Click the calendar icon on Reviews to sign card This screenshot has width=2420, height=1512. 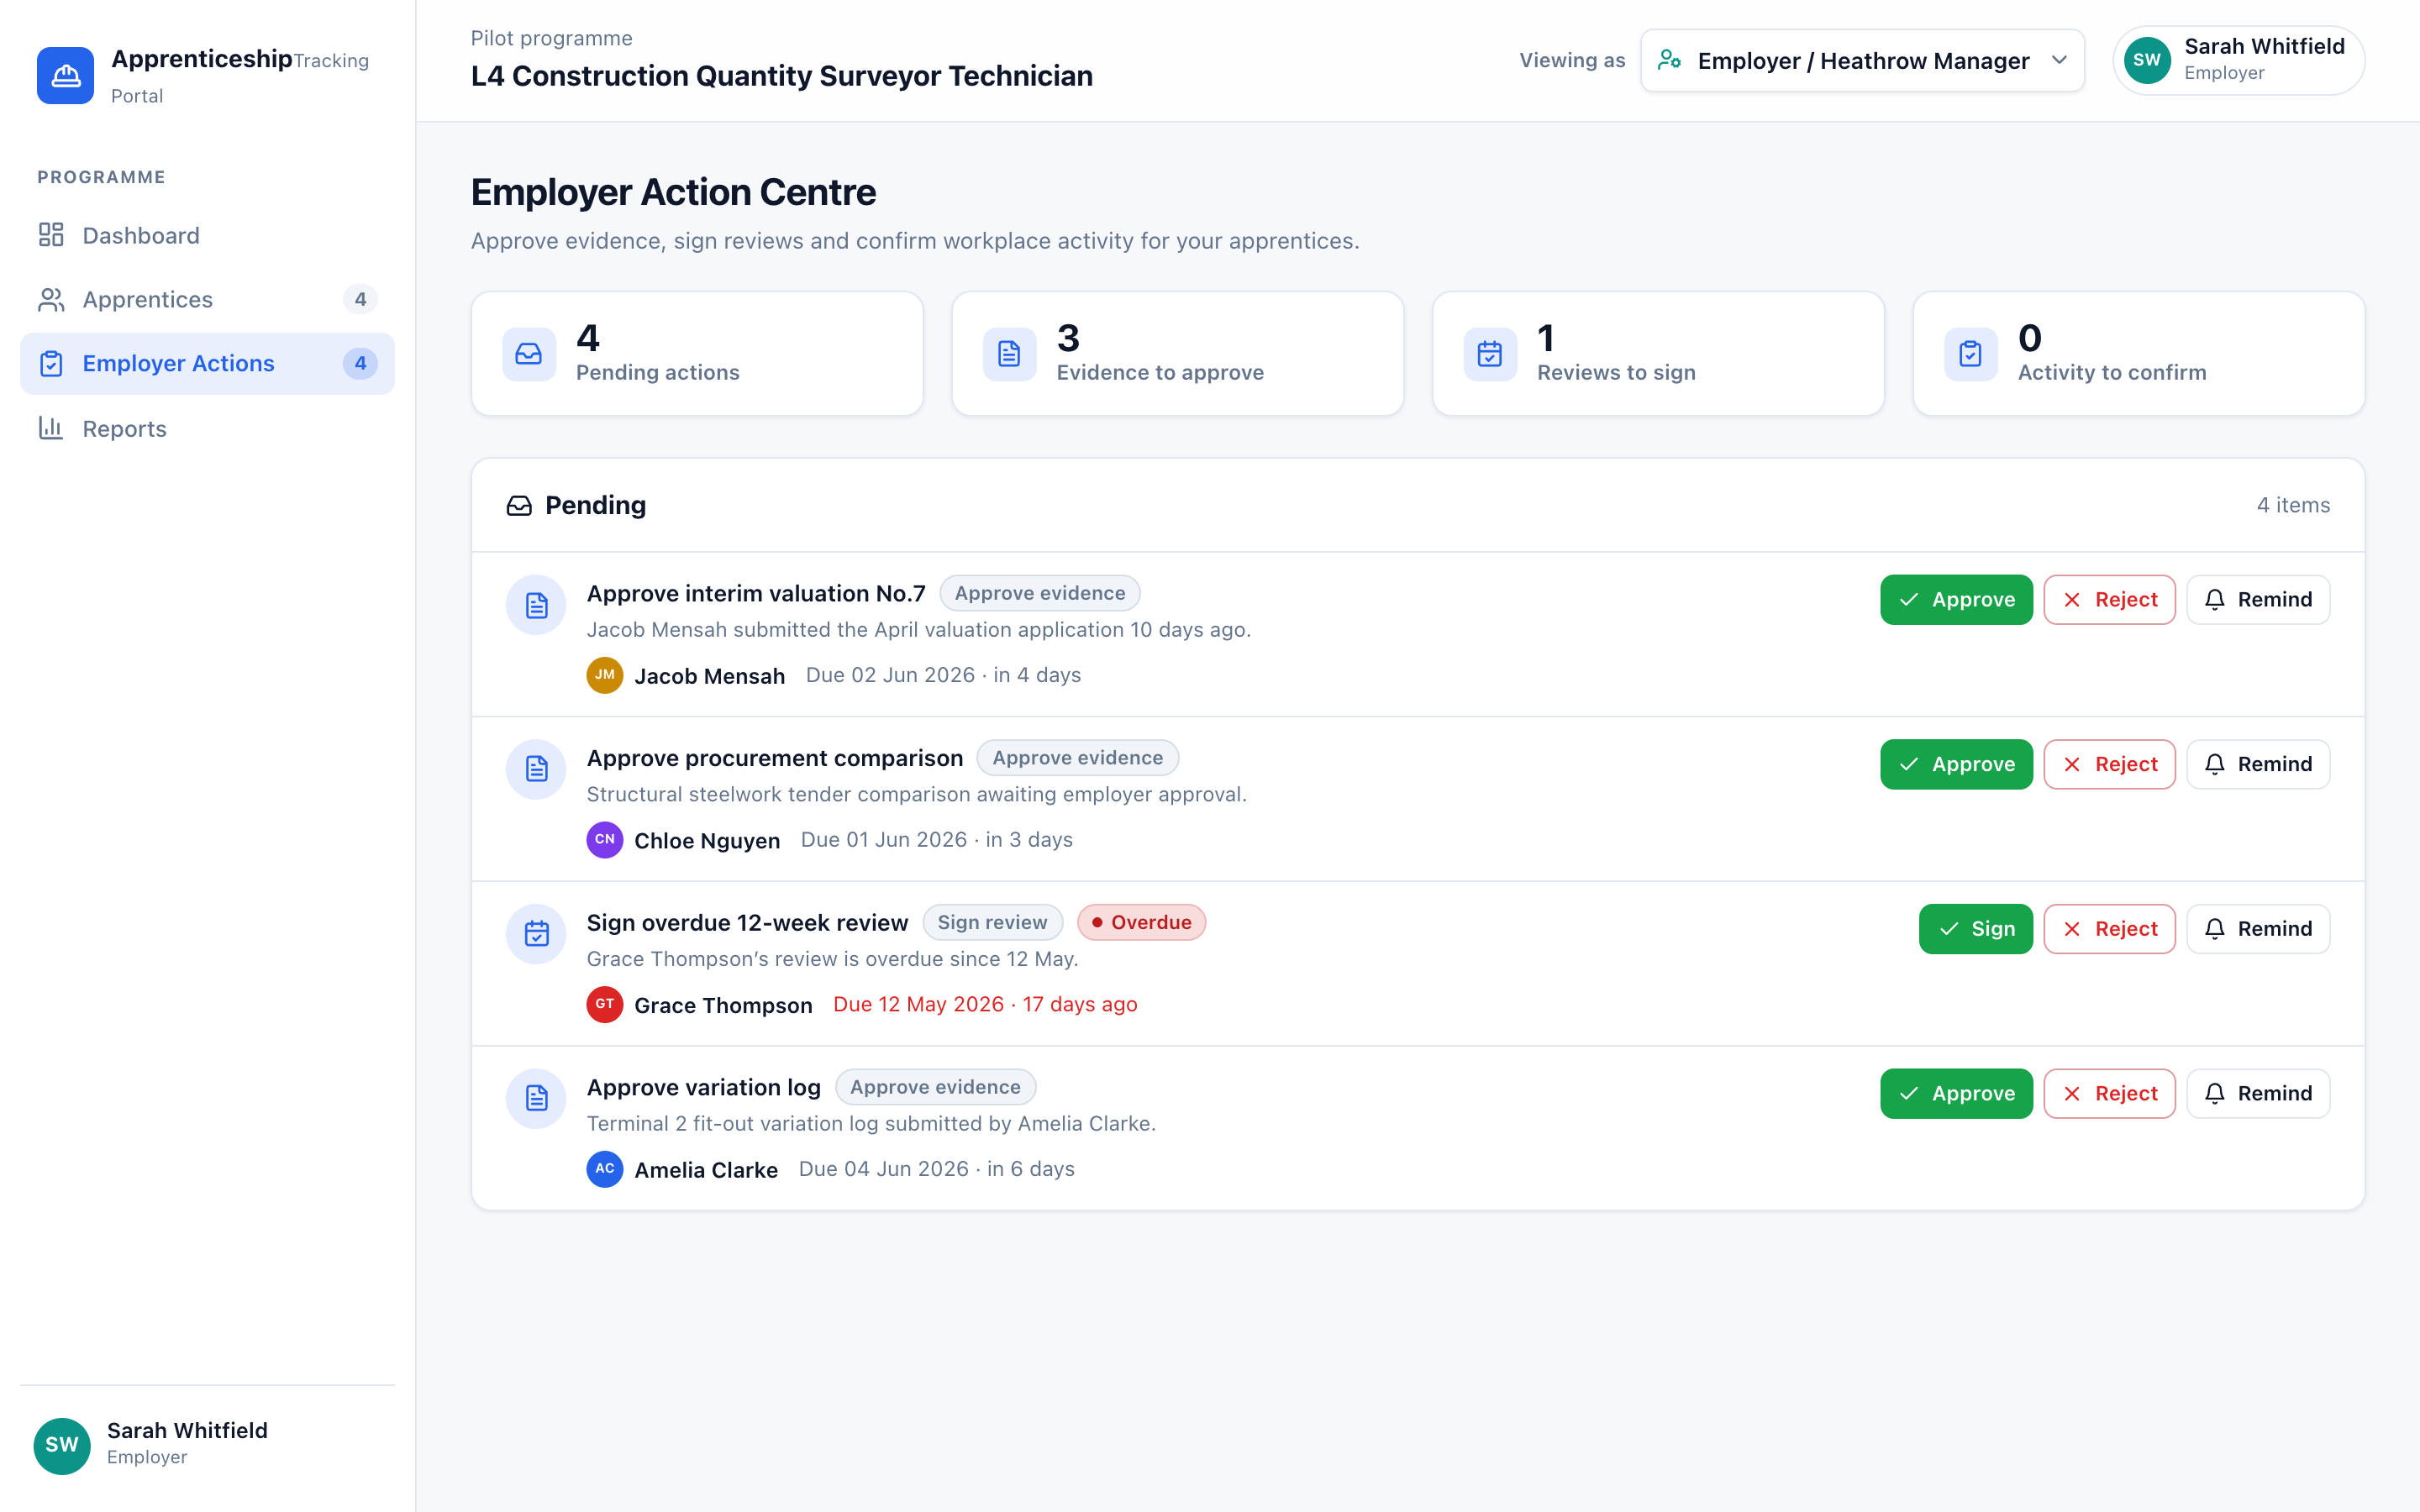[1490, 354]
